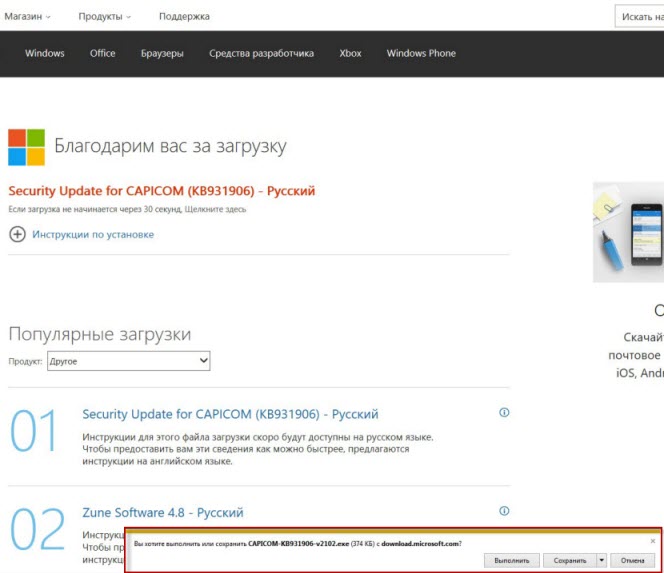The width and height of the screenshot is (664, 573).
Task: Select Браузеры in navigation bar
Action: (x=162, y=53)
